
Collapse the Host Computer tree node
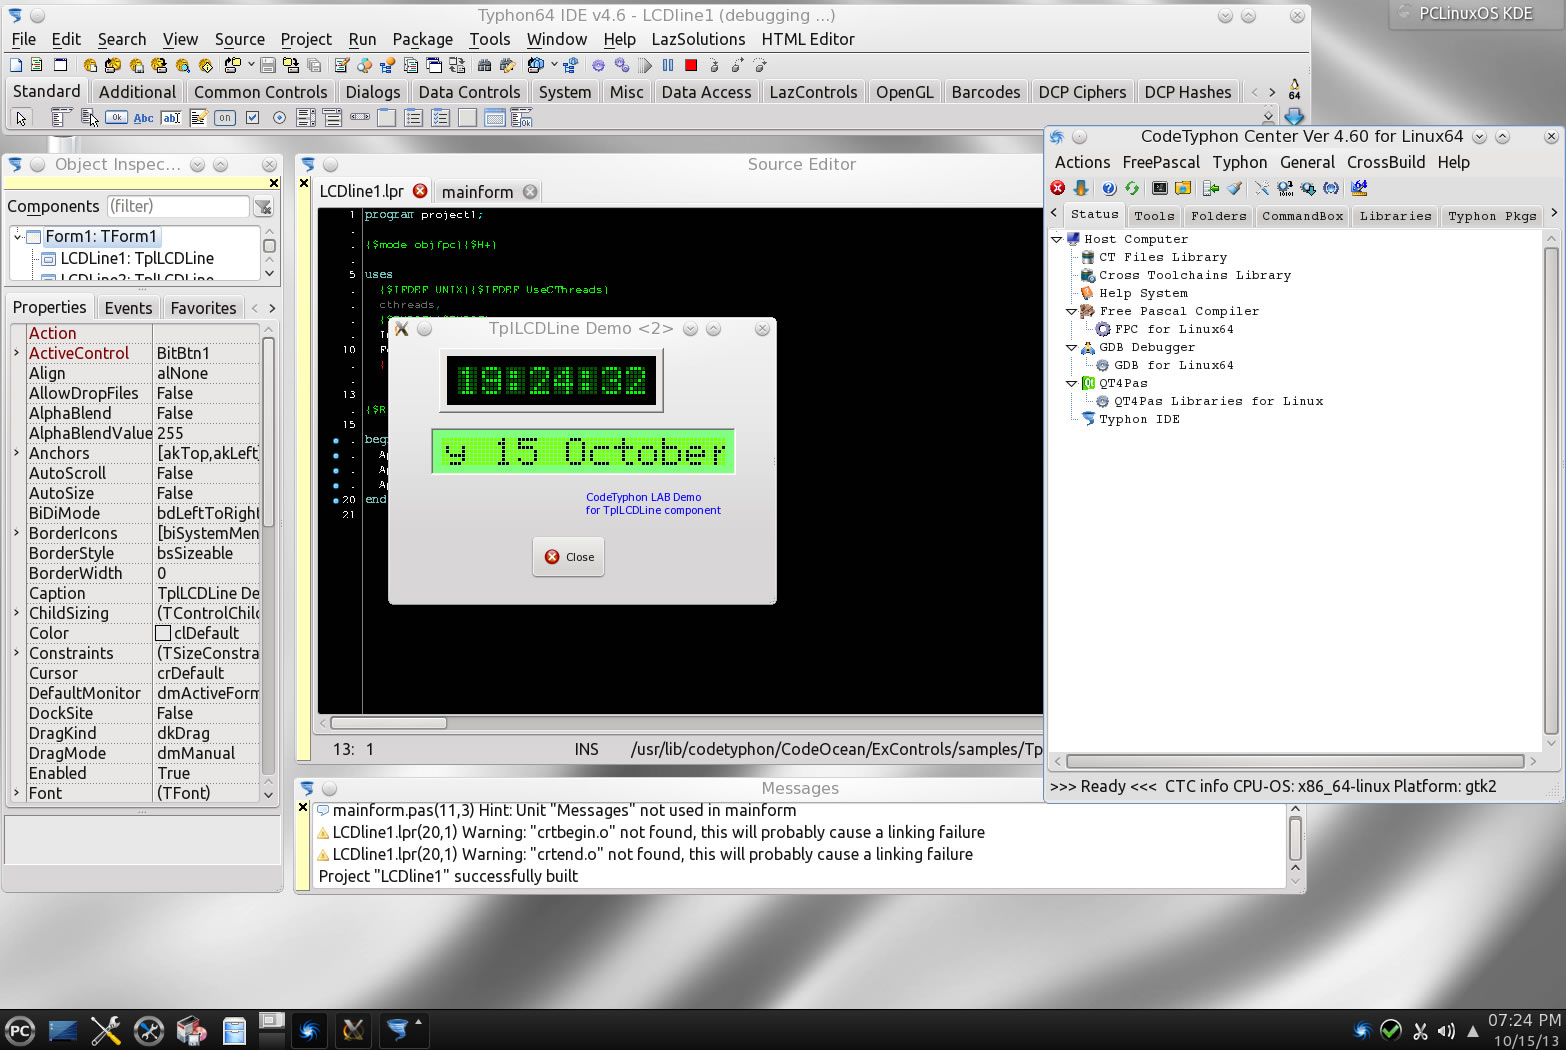1056,239
